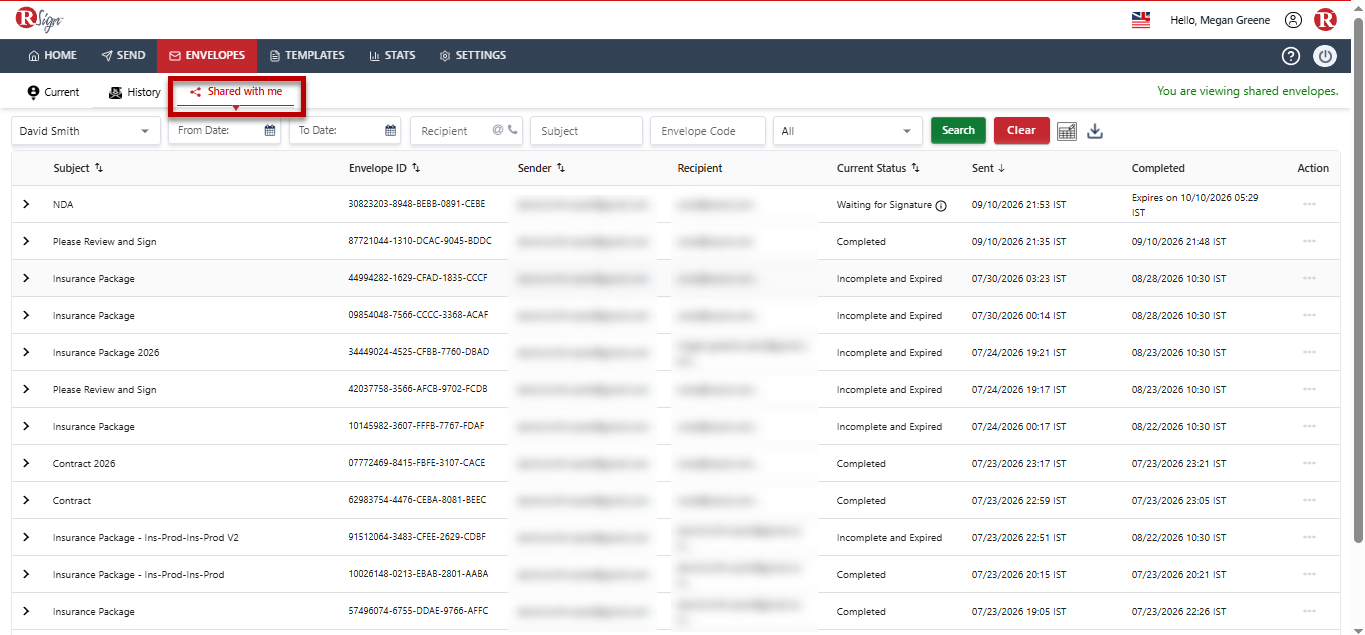This screenshot has width=1365, height=635.
Task: Click the Hello, Megan Greene greeting
Action: (x=1220, y=20)
